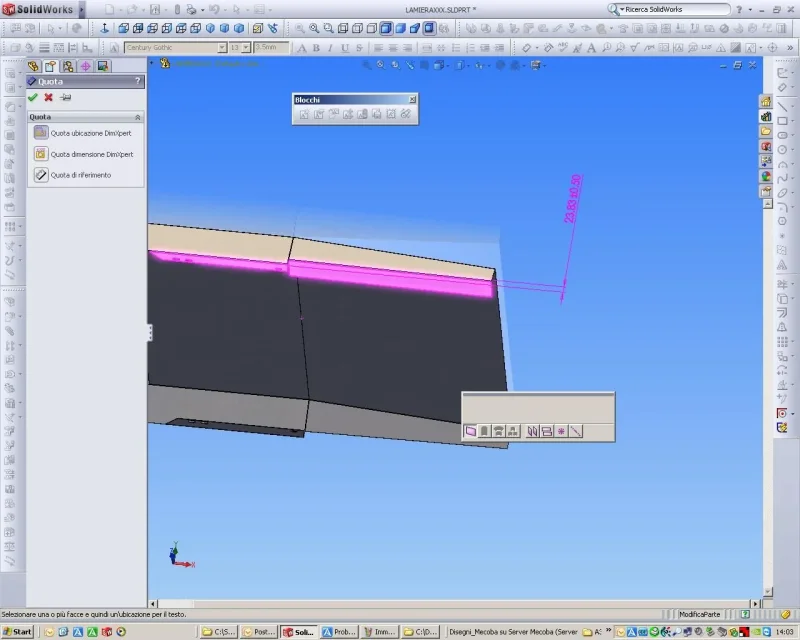Open the Appearances color ball task pane tab
Image resolution: width=800 pixels, height=640 pixels.
[x=766, y=177]
